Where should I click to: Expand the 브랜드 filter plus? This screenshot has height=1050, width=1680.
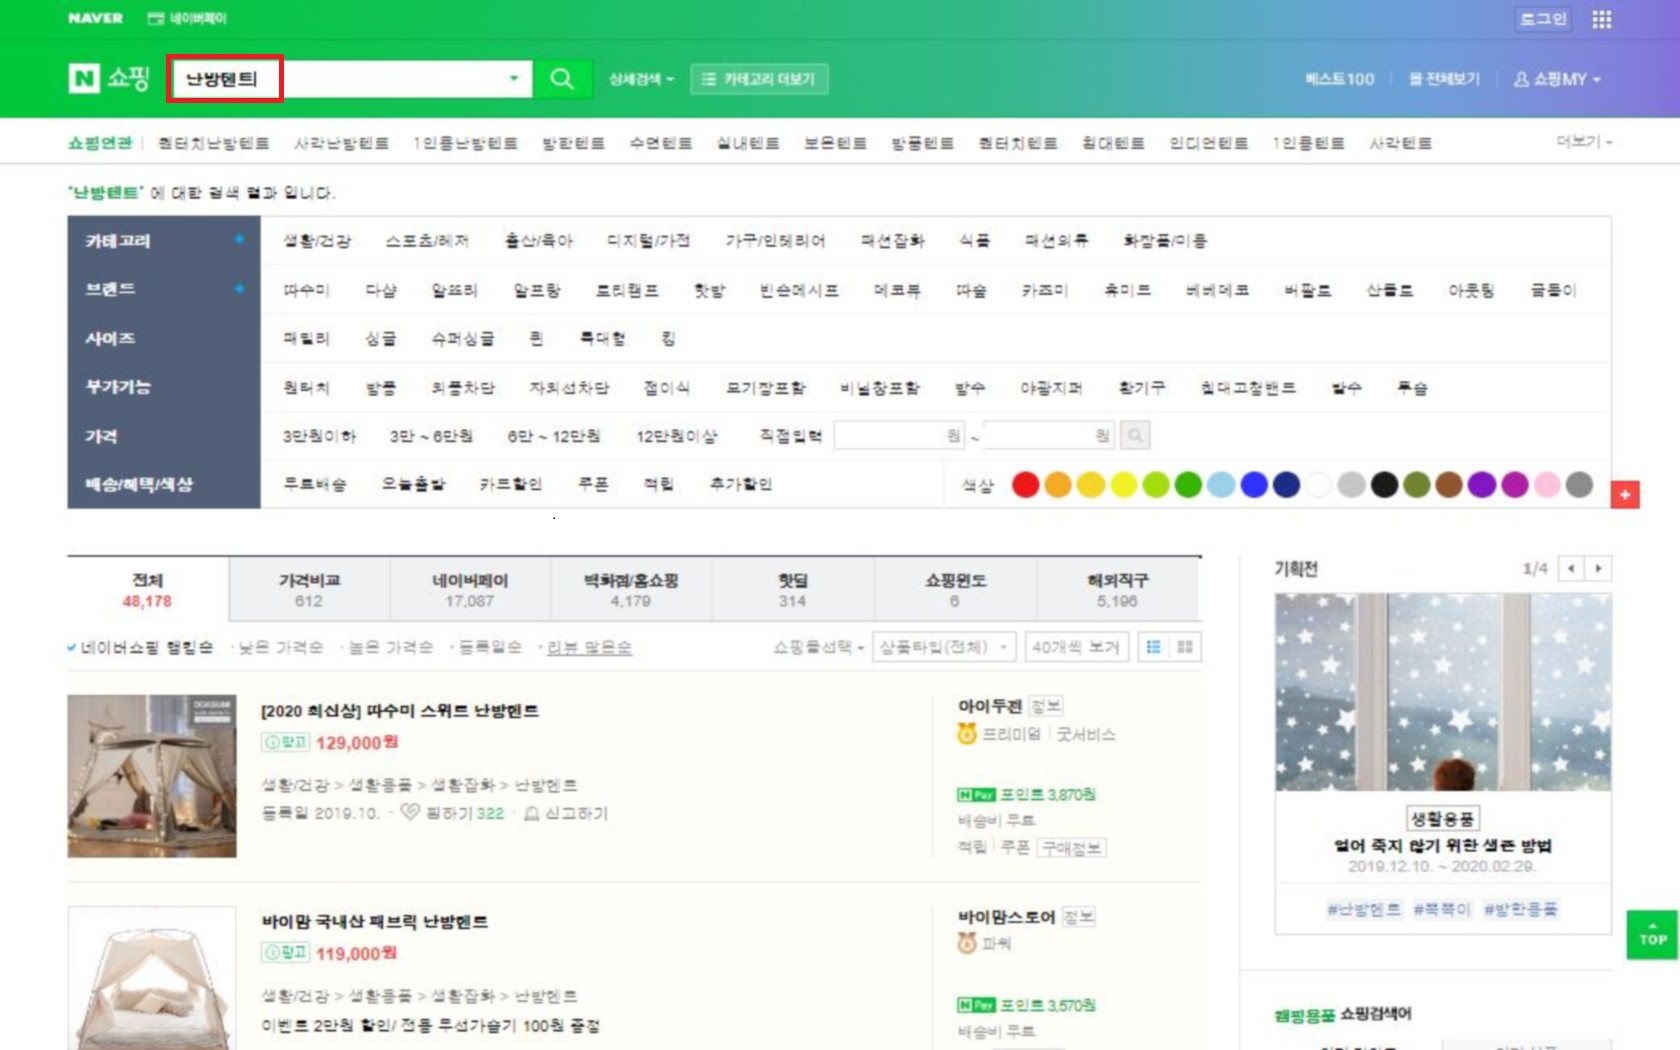point(239,288)
